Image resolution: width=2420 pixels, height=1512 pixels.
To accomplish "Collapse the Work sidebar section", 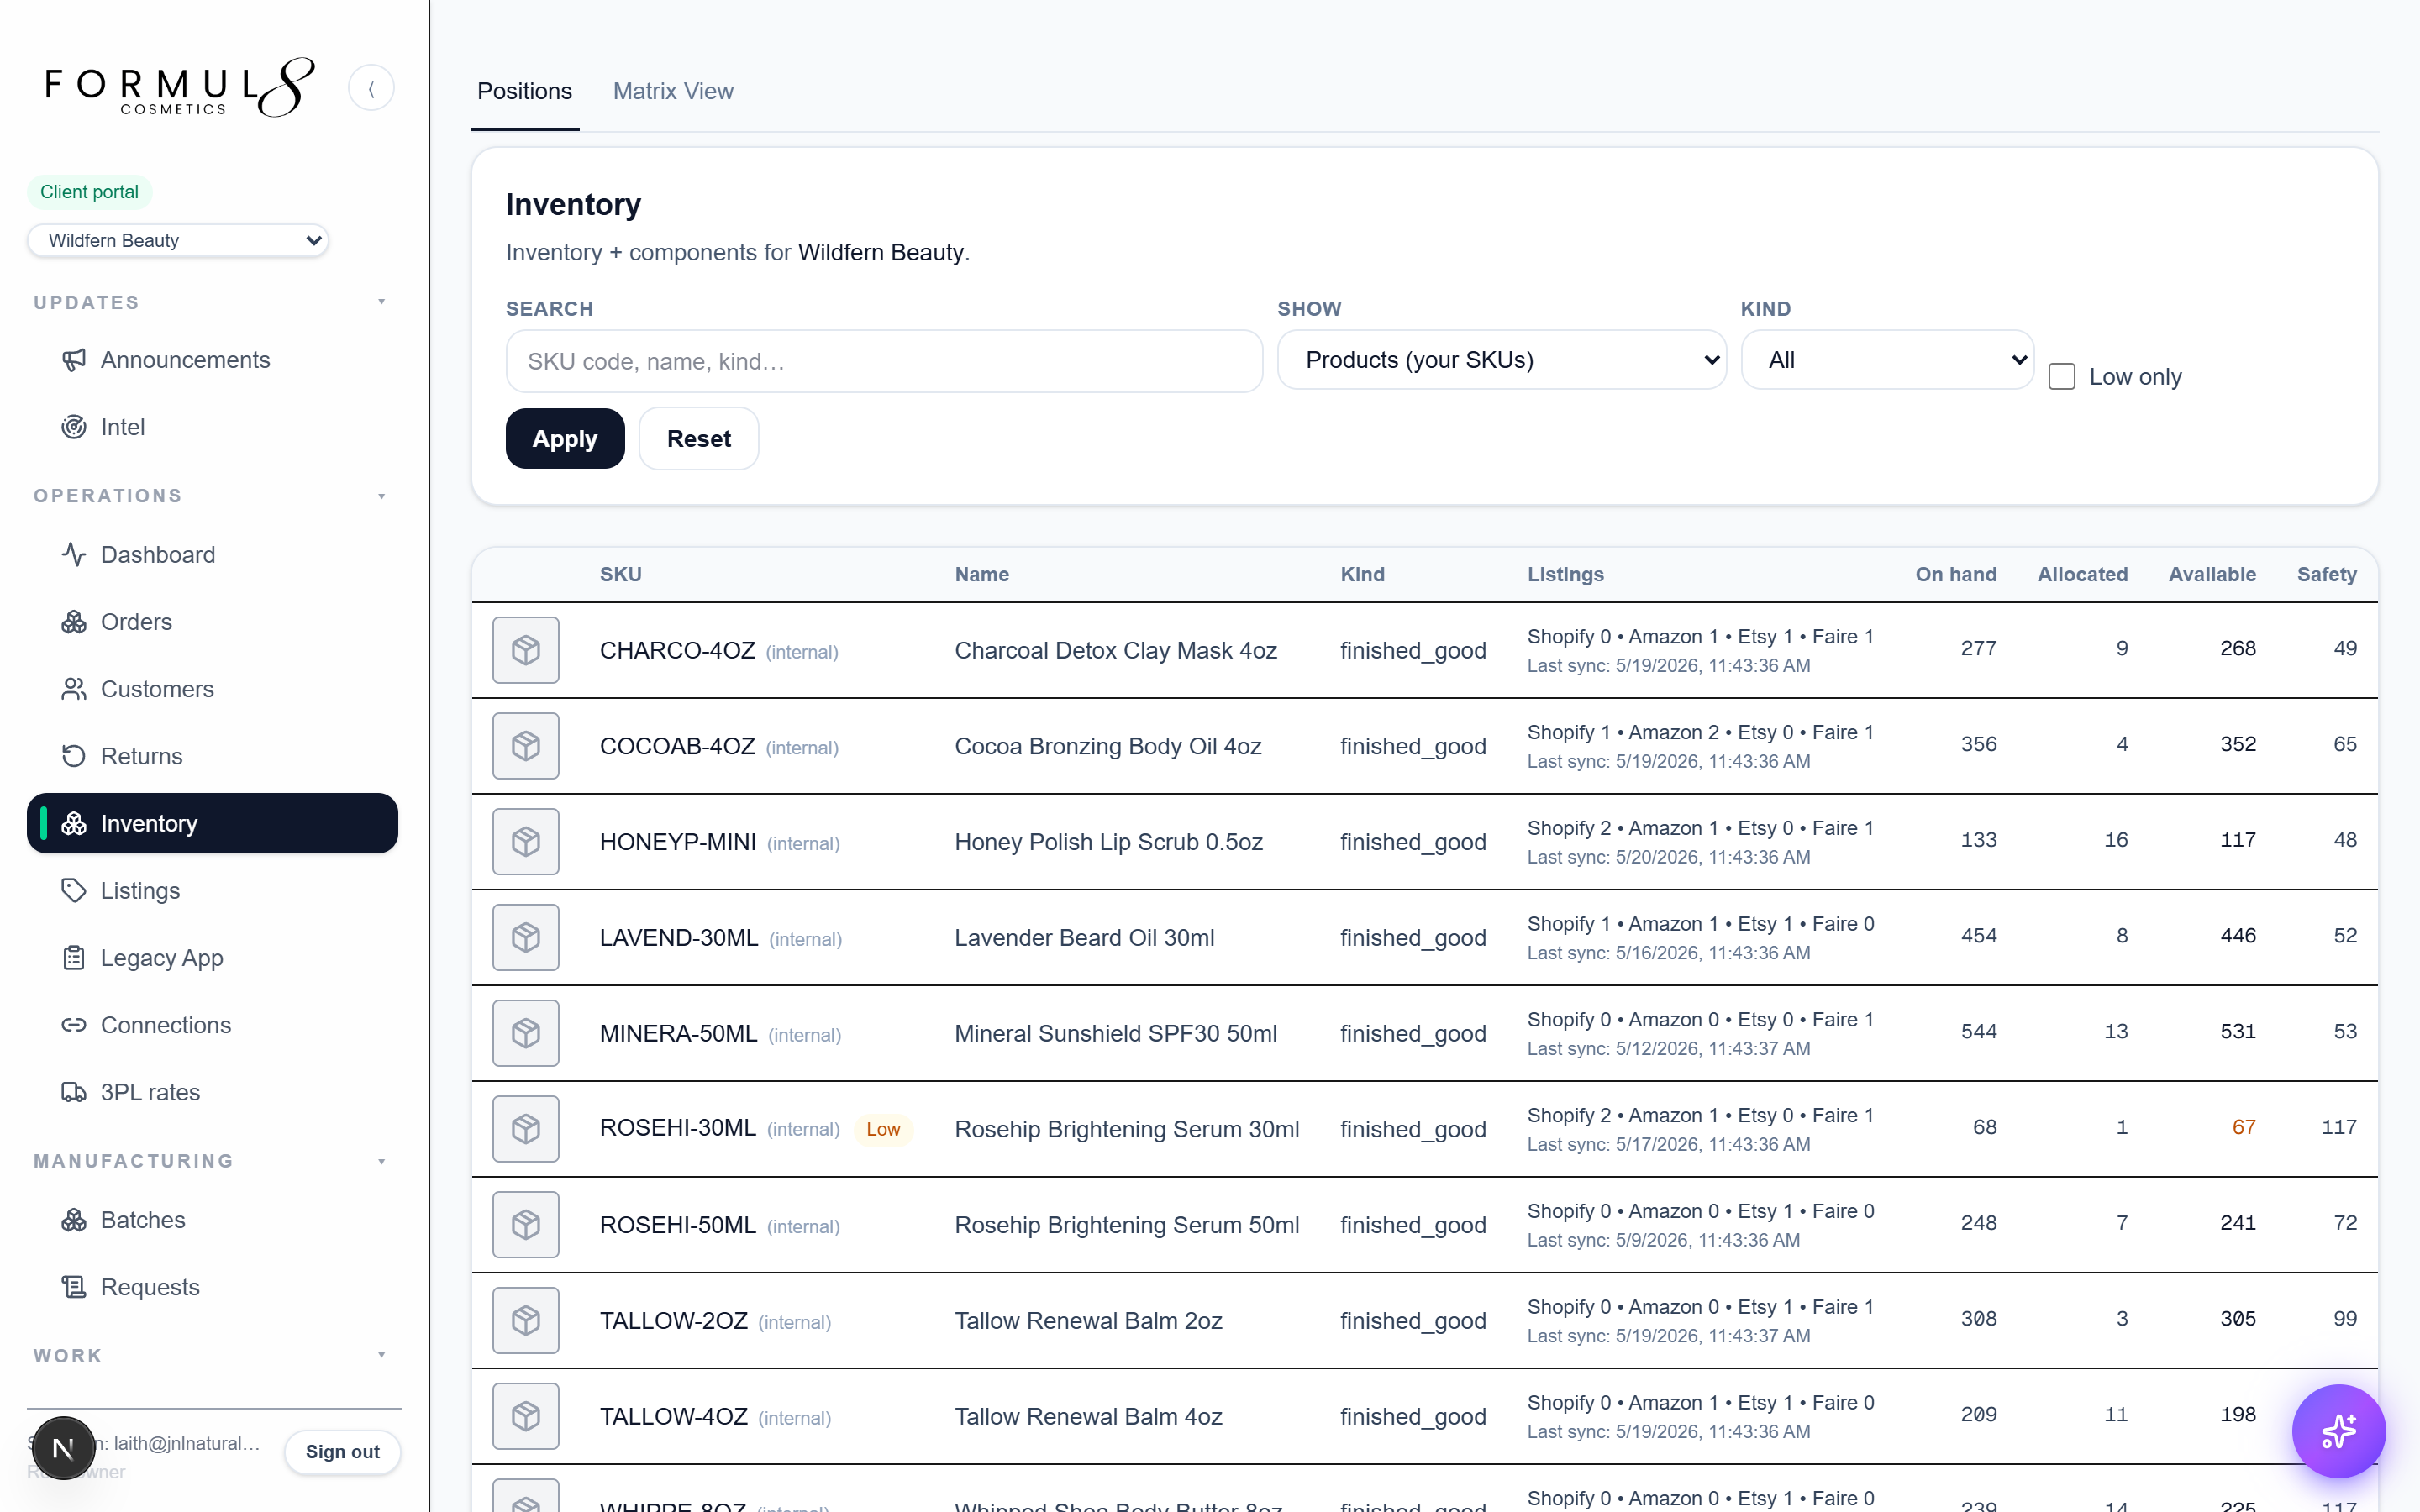I will [381, 1355].
